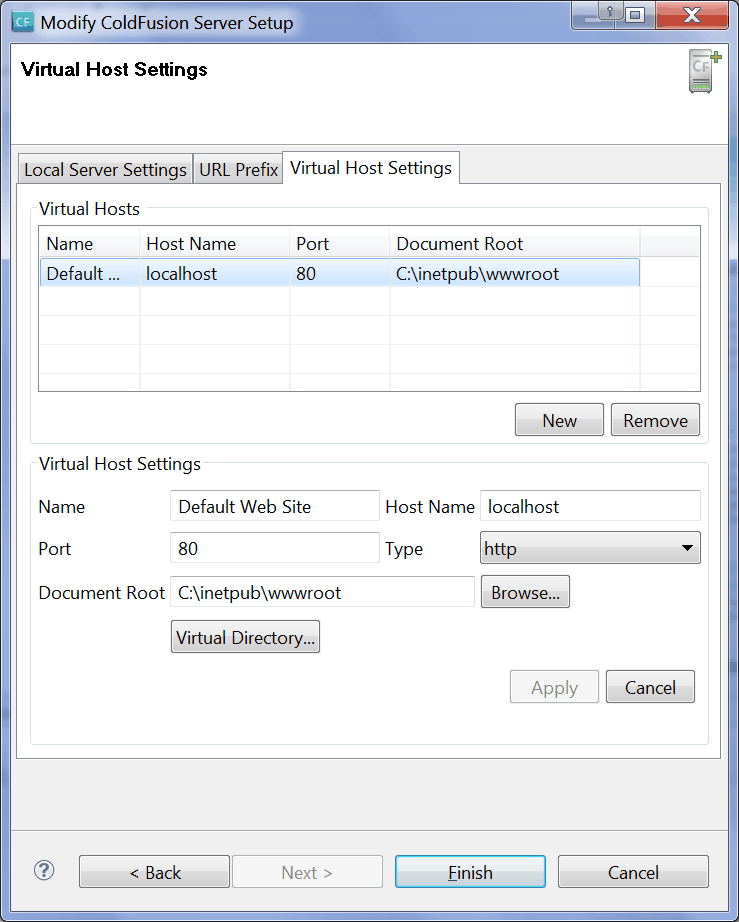Screen dimensions: 739x922
Task: Open the Type dropdown showing http
Action: click(x=590, y=548)
